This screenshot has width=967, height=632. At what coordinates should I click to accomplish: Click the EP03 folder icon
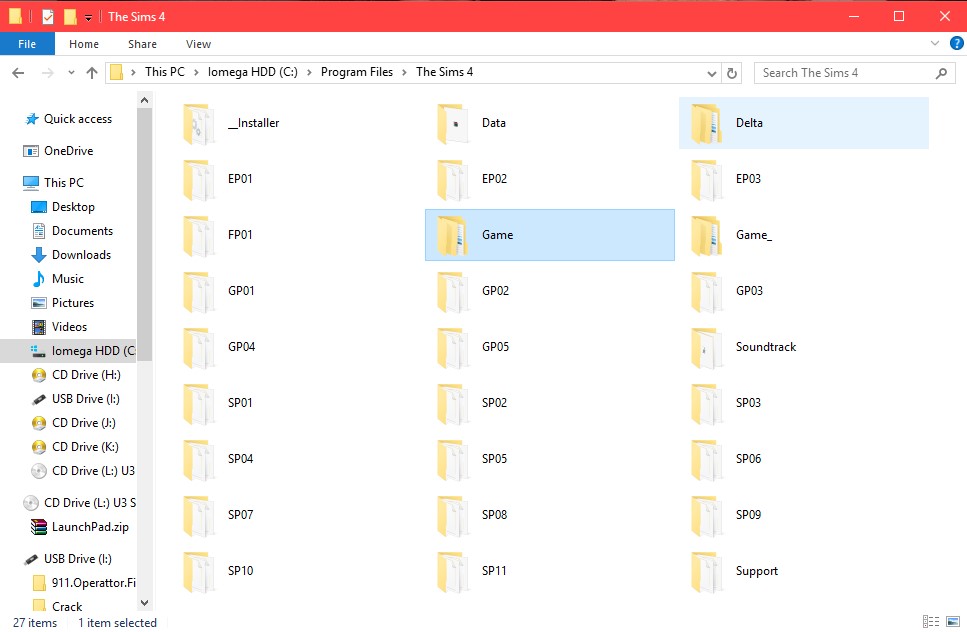(707, 180)
